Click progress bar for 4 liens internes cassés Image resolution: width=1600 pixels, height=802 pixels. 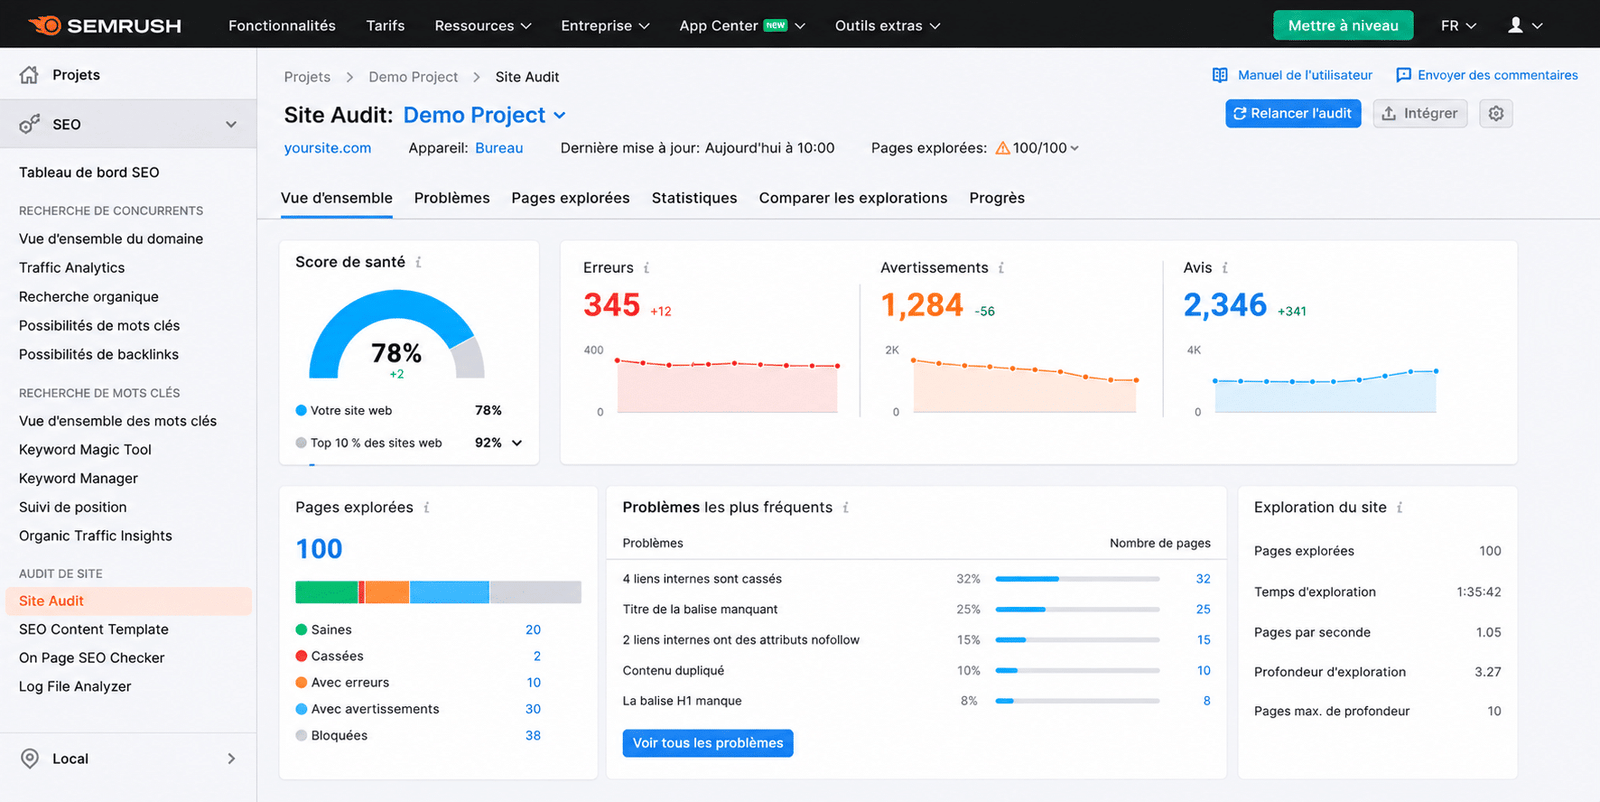(1077, 579)
